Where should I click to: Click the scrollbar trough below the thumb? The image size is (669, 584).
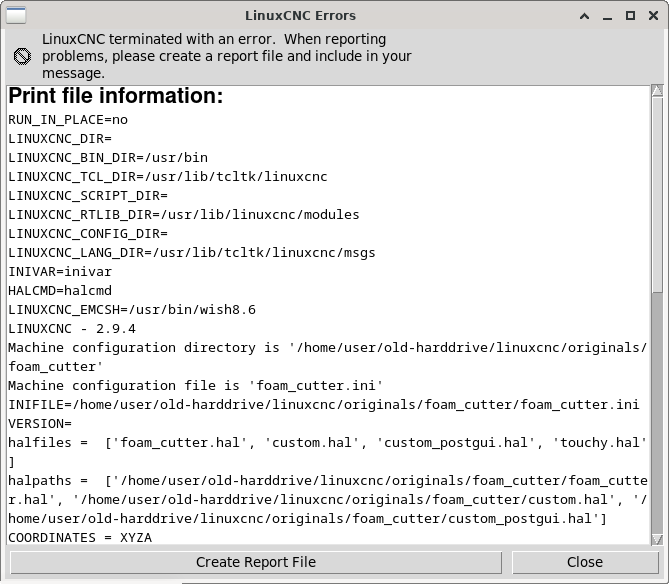coord(657,413)
